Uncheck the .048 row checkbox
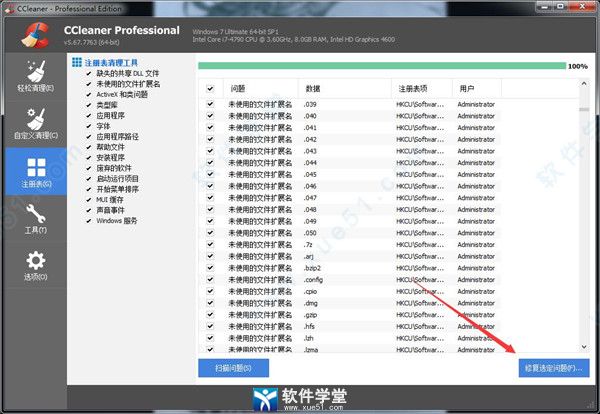Screen dimensions: 600x414 [210, 209]
